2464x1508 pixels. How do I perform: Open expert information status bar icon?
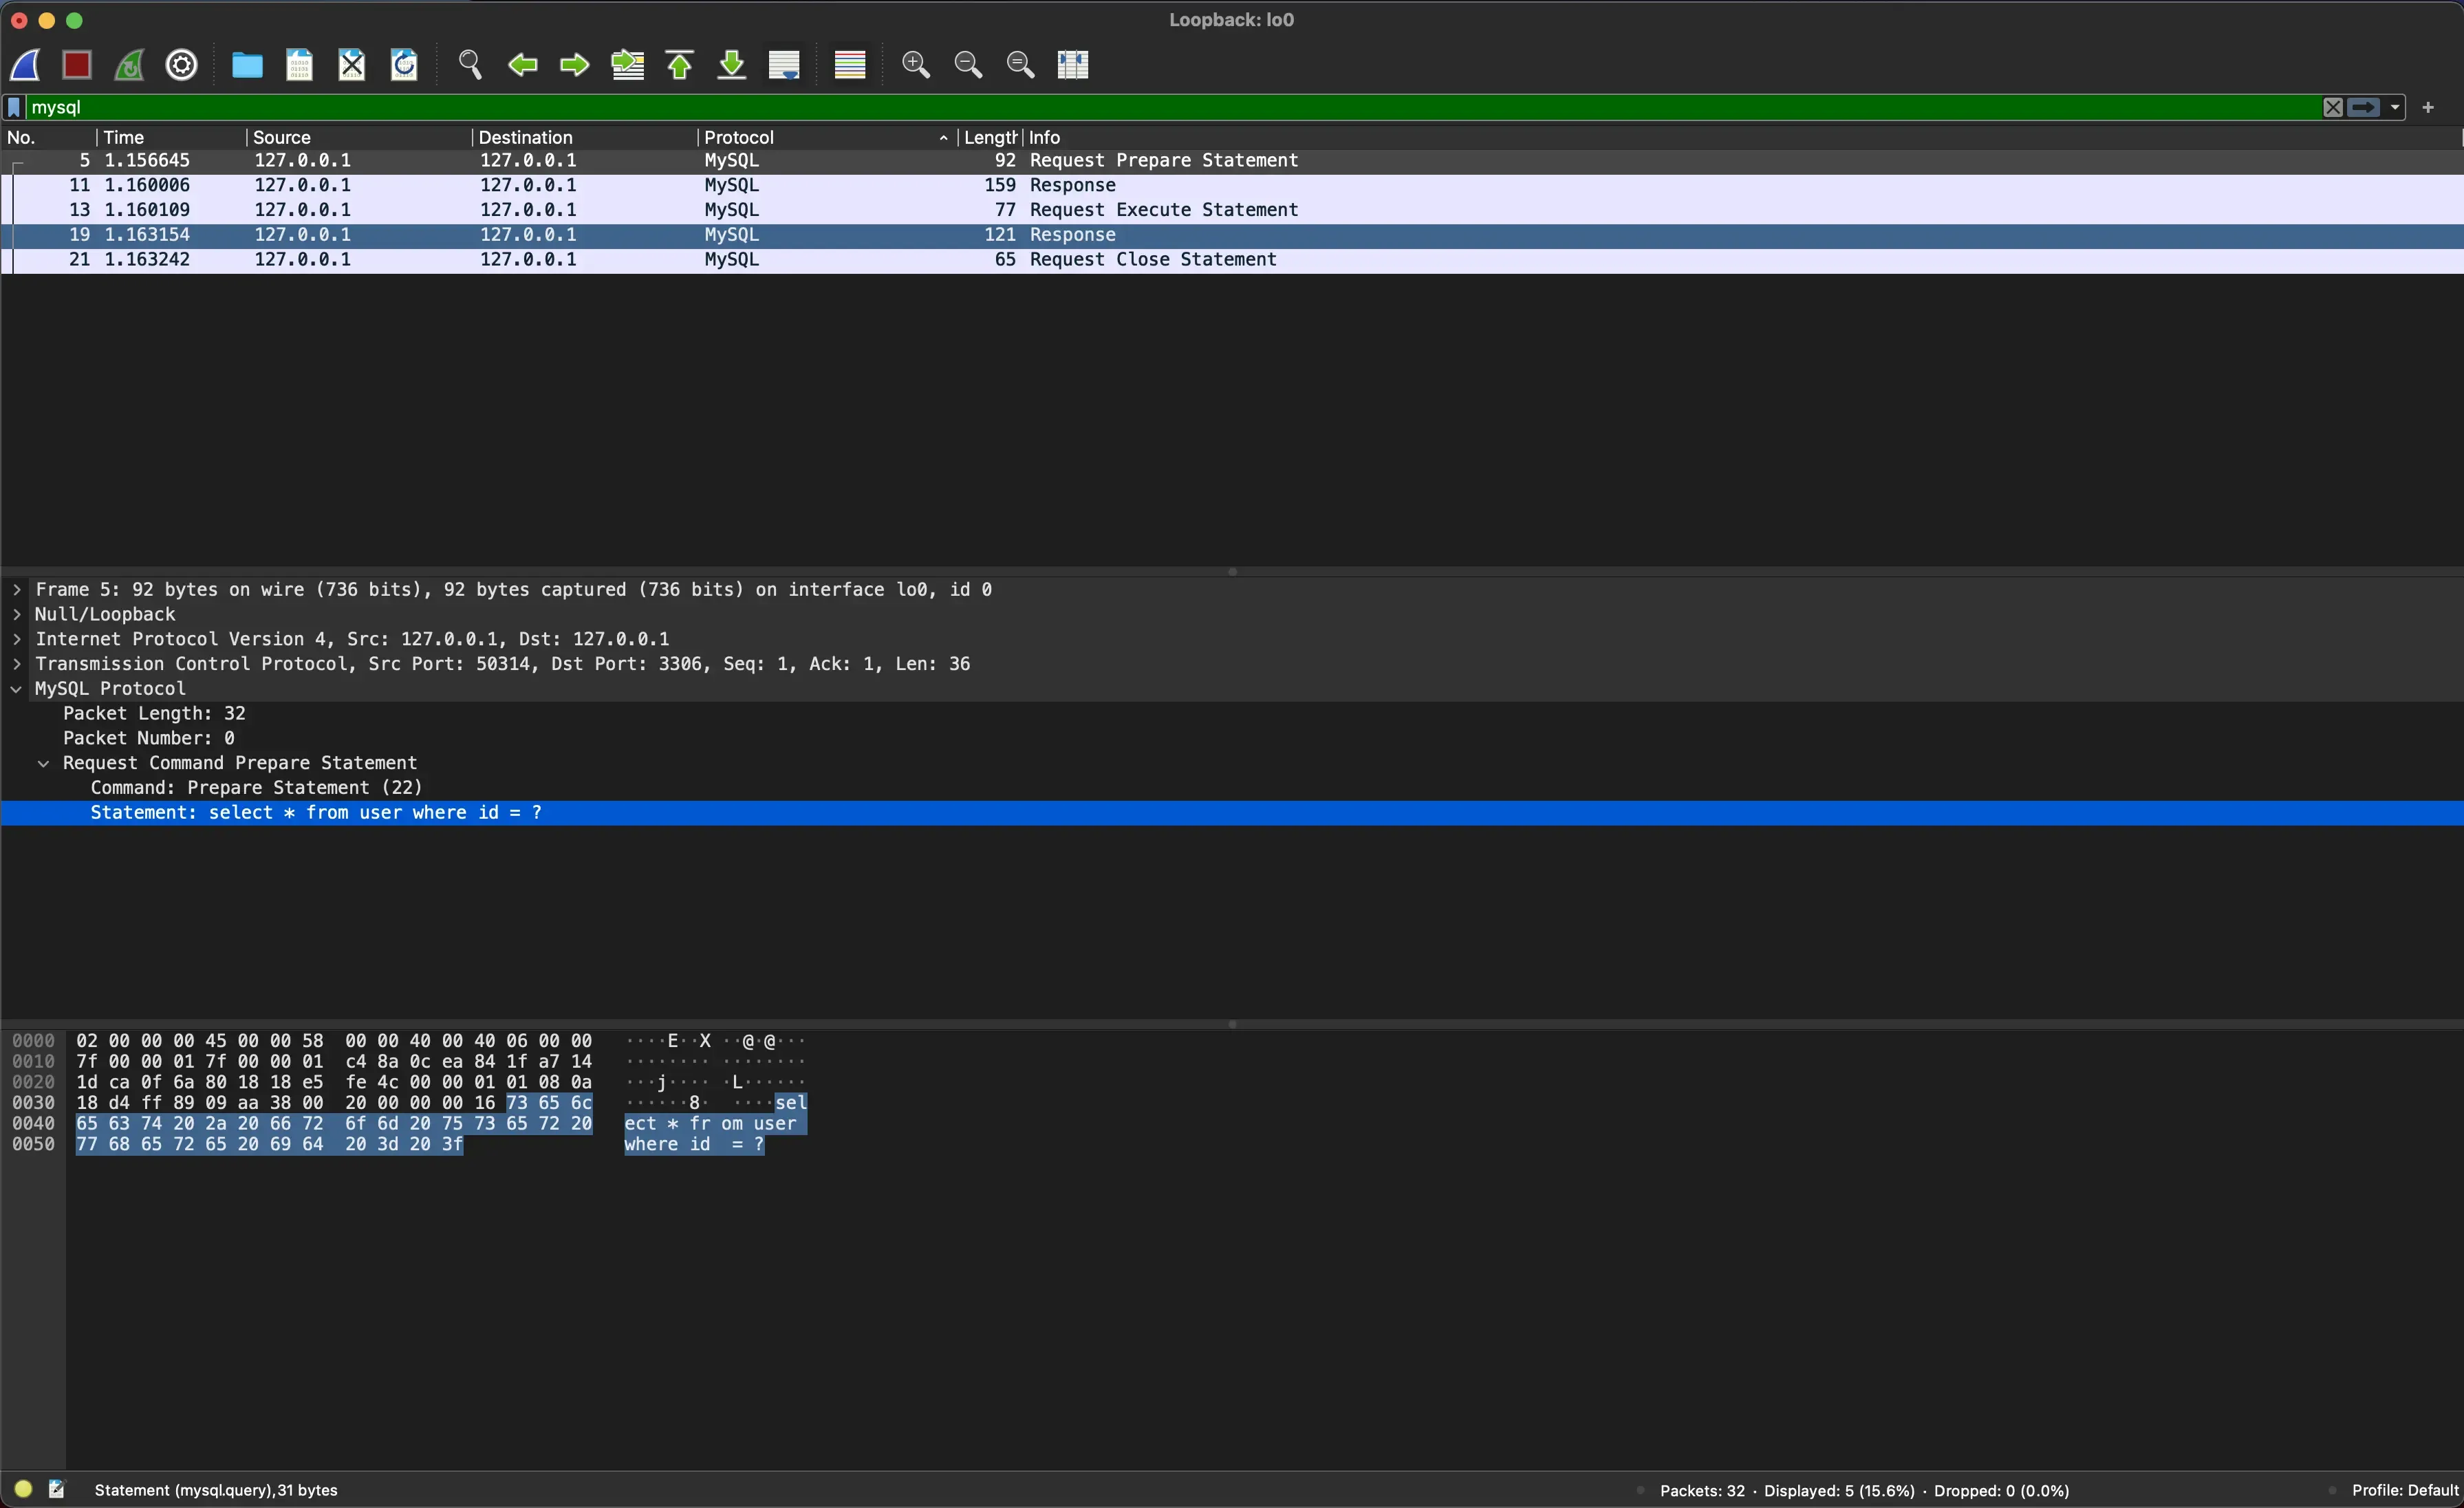pyautogui.click(x=23, y=1490)
